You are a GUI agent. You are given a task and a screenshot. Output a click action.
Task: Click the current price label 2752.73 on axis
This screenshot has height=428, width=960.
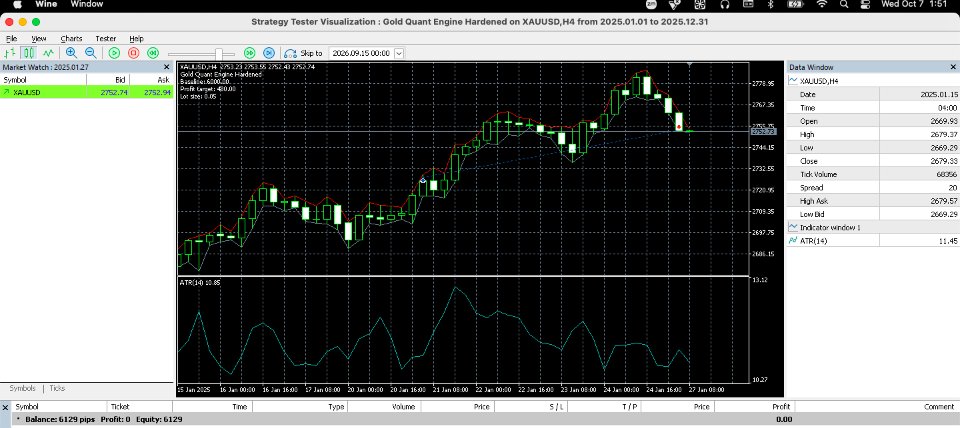(x=763, y=131)
